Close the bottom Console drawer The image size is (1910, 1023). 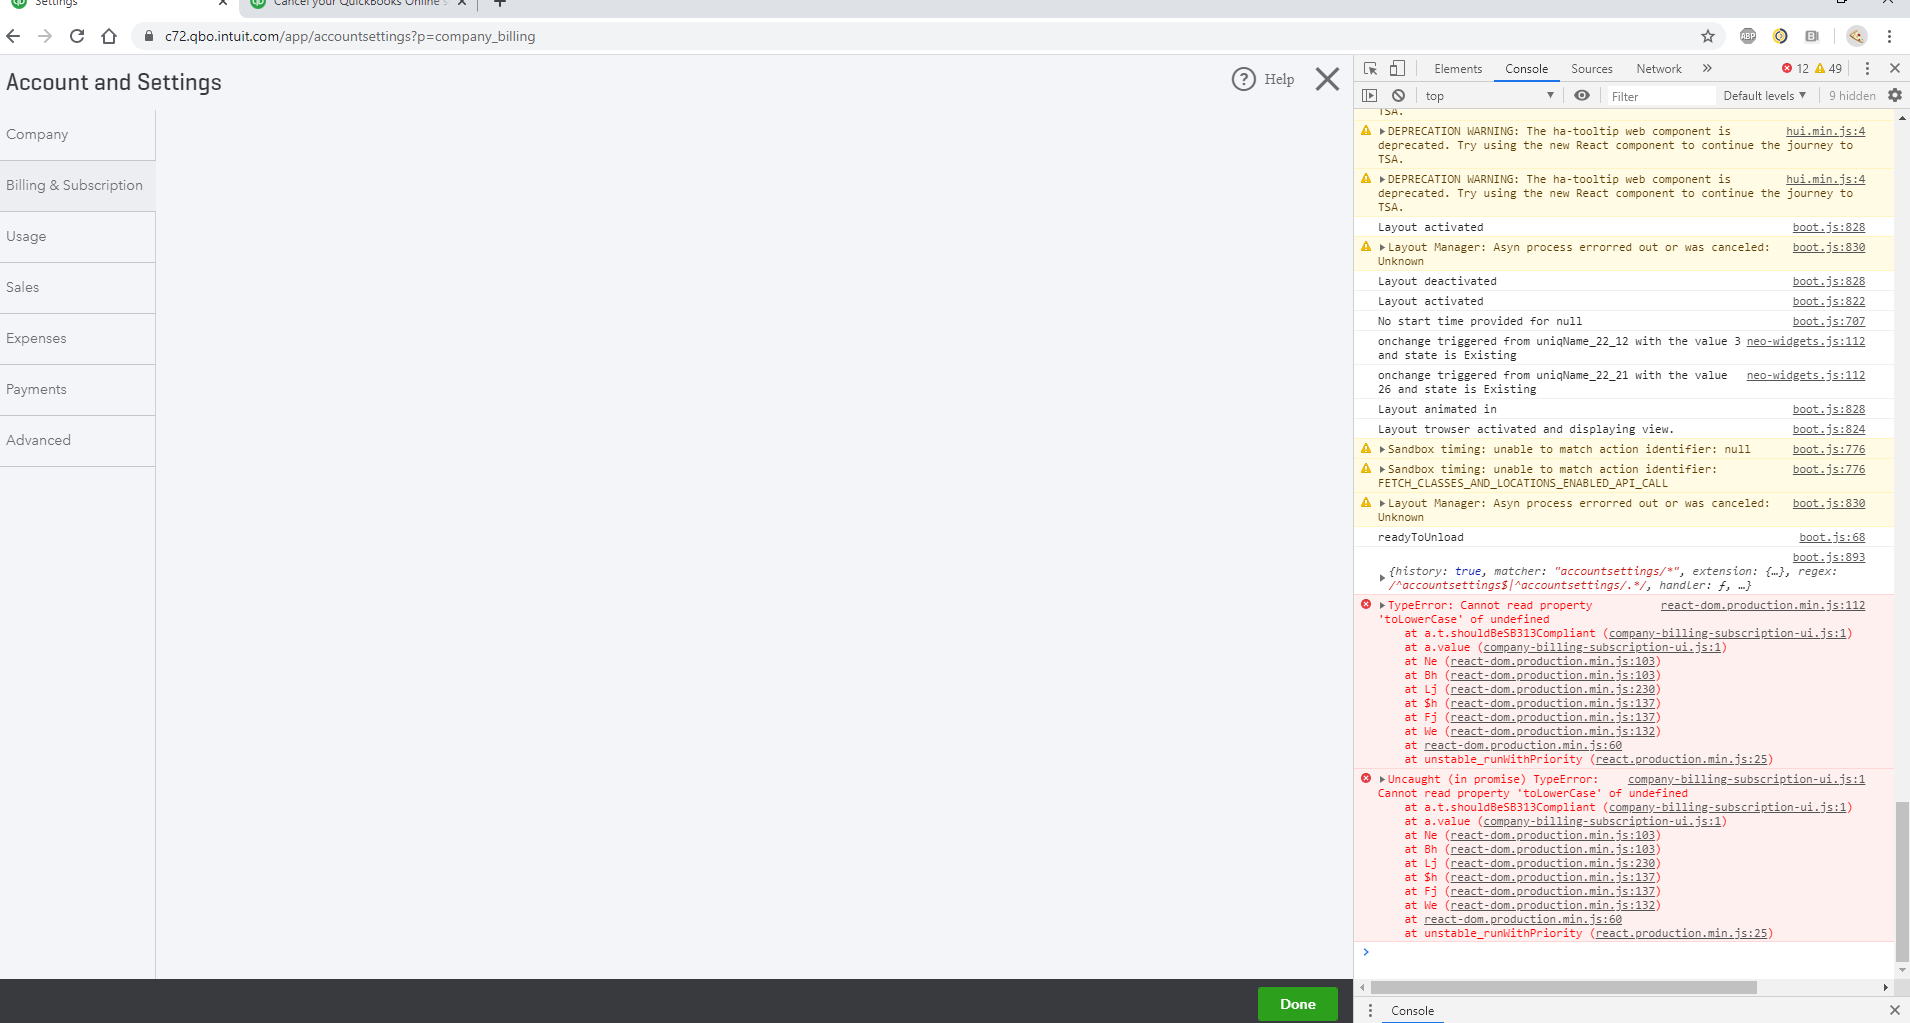[x=1894, y=1010]
